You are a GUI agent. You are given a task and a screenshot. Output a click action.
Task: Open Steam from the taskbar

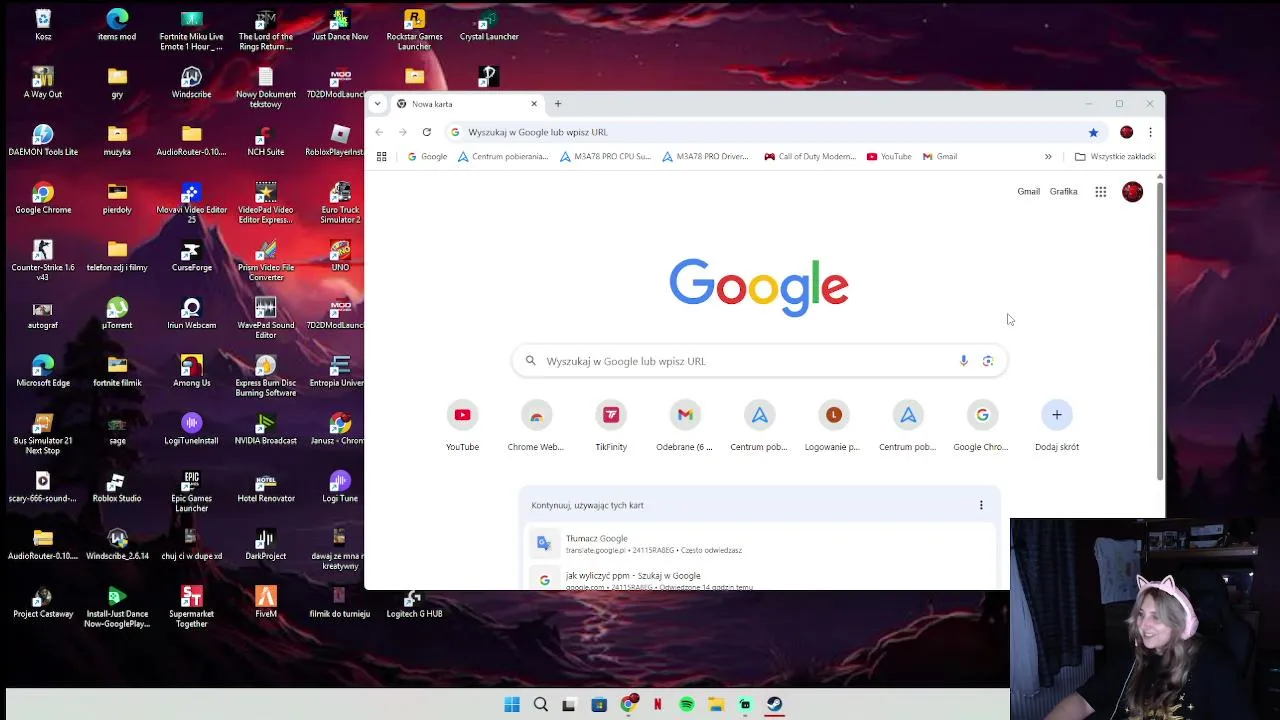coord(774,705)
